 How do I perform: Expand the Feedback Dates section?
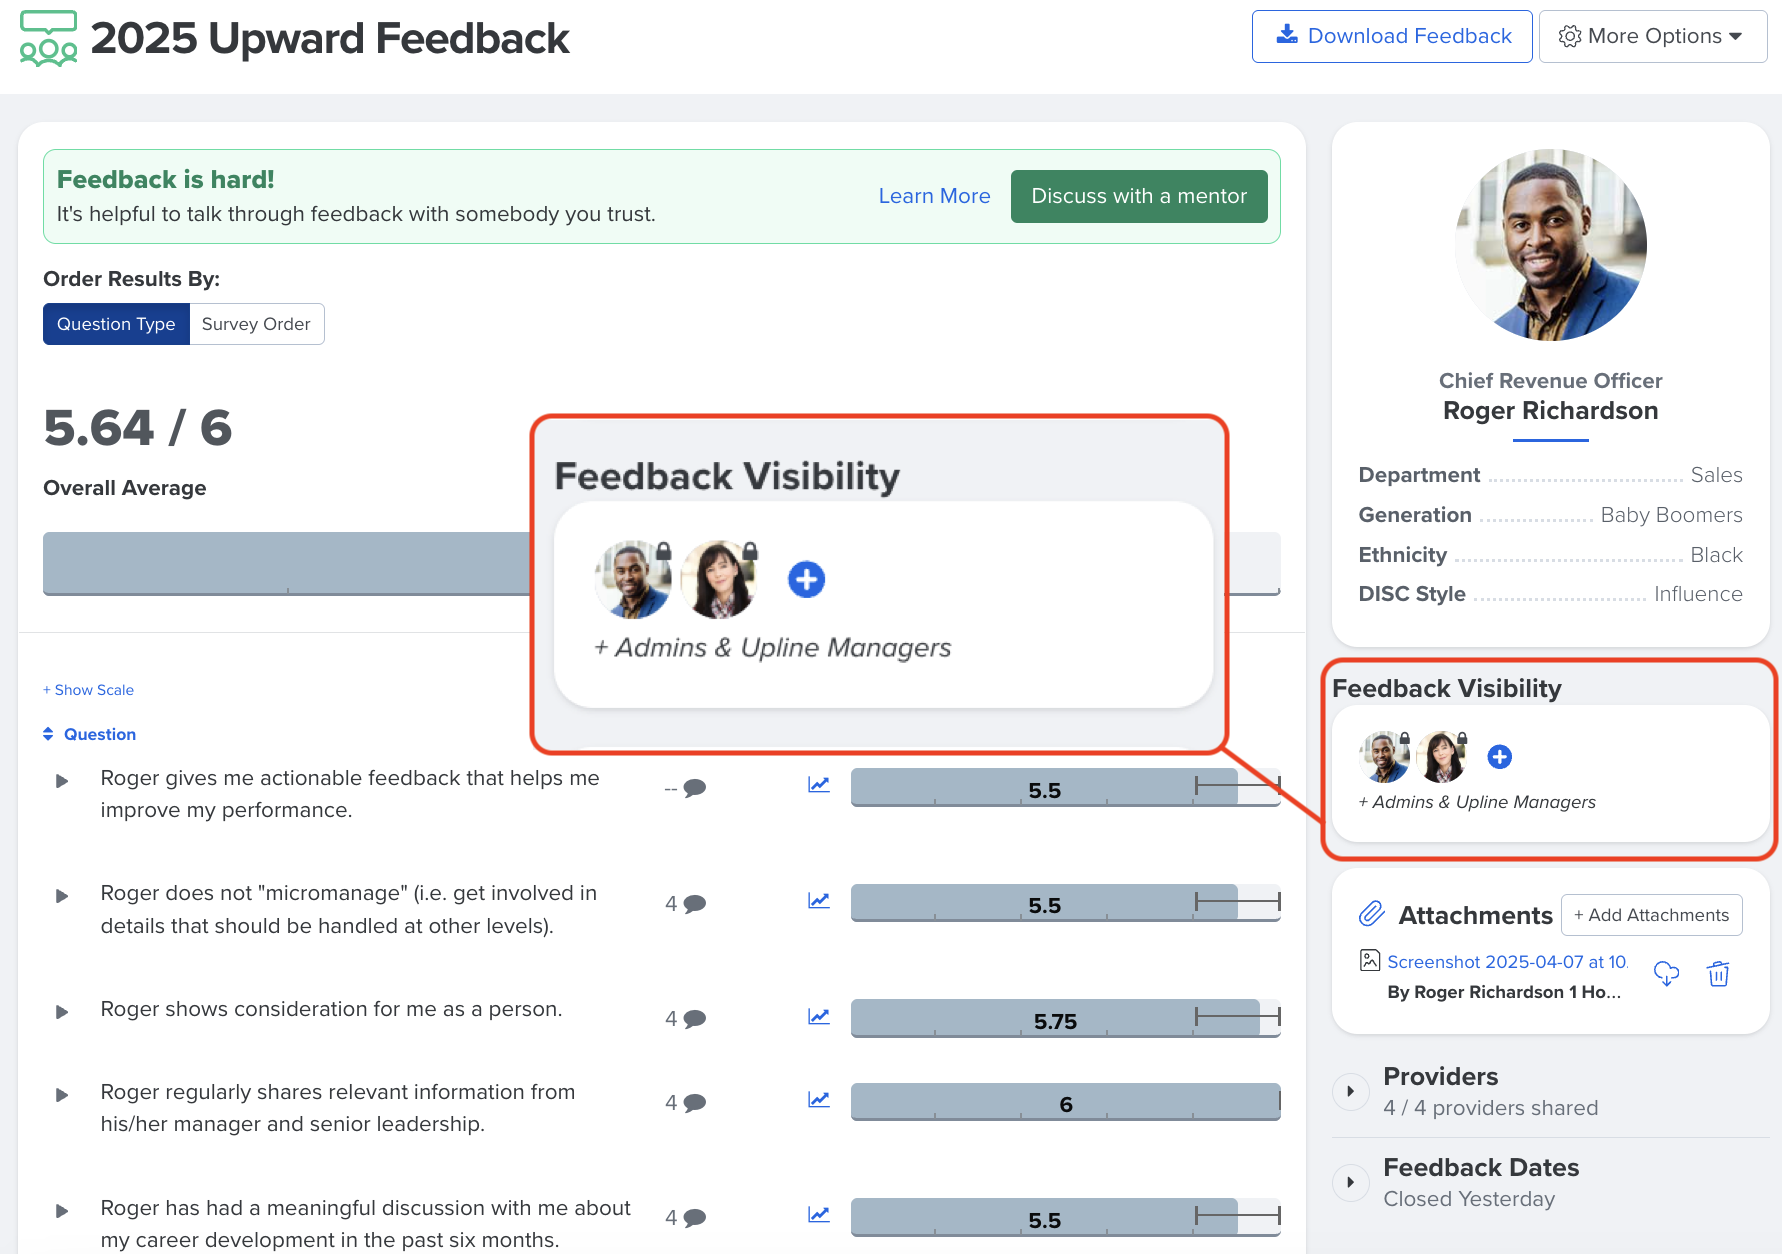[x=1350, y=1182]
